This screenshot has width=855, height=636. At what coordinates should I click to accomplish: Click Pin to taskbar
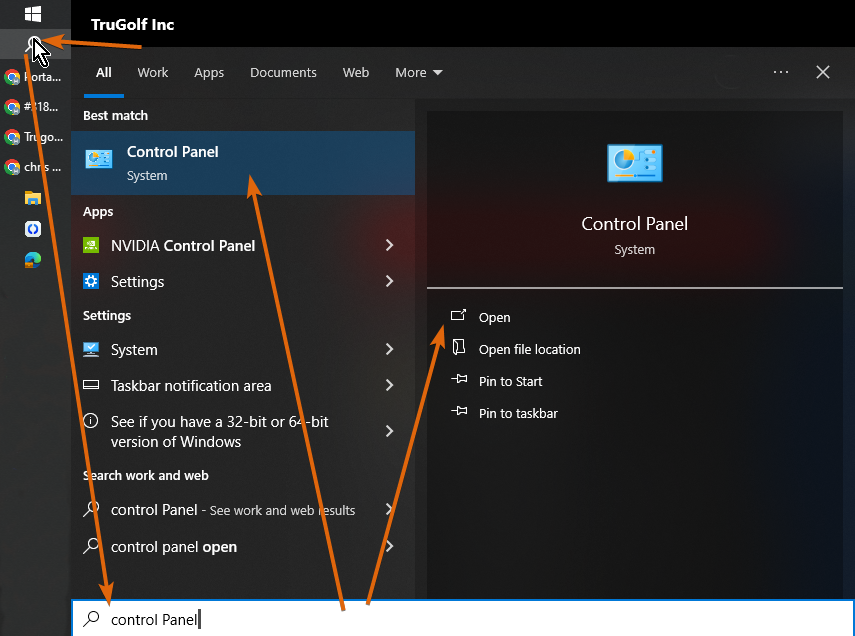point(518,413)
